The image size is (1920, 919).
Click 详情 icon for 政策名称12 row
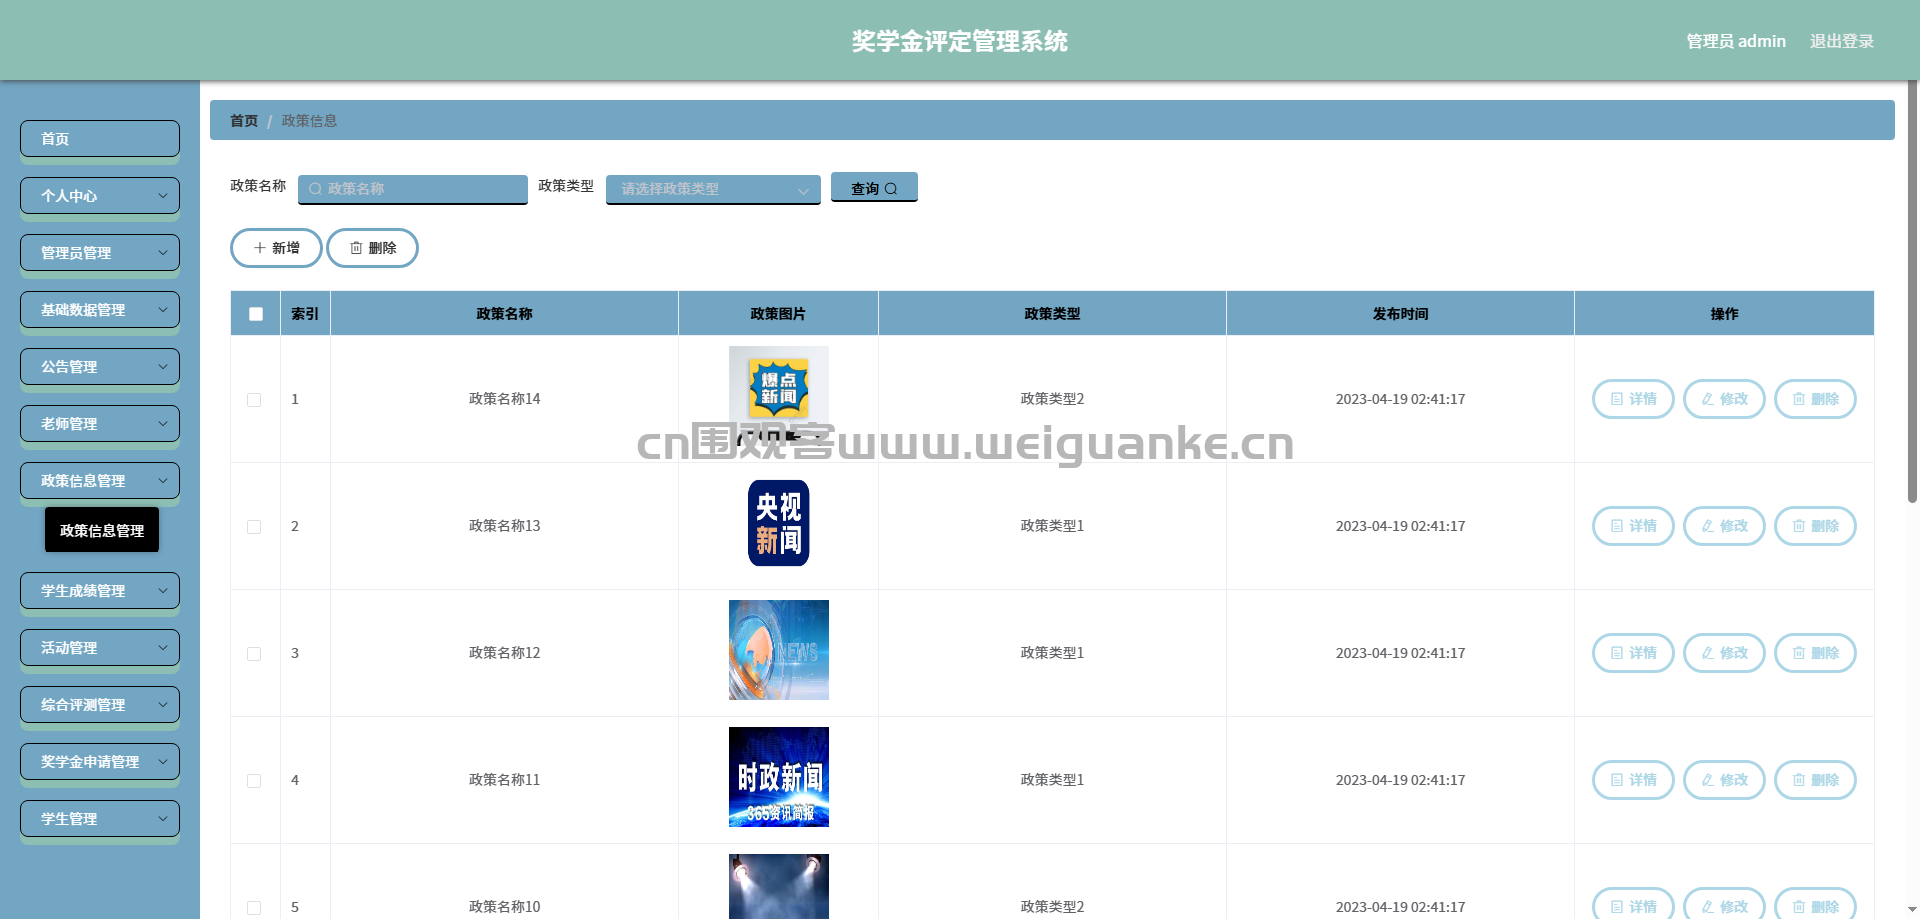1617,653
